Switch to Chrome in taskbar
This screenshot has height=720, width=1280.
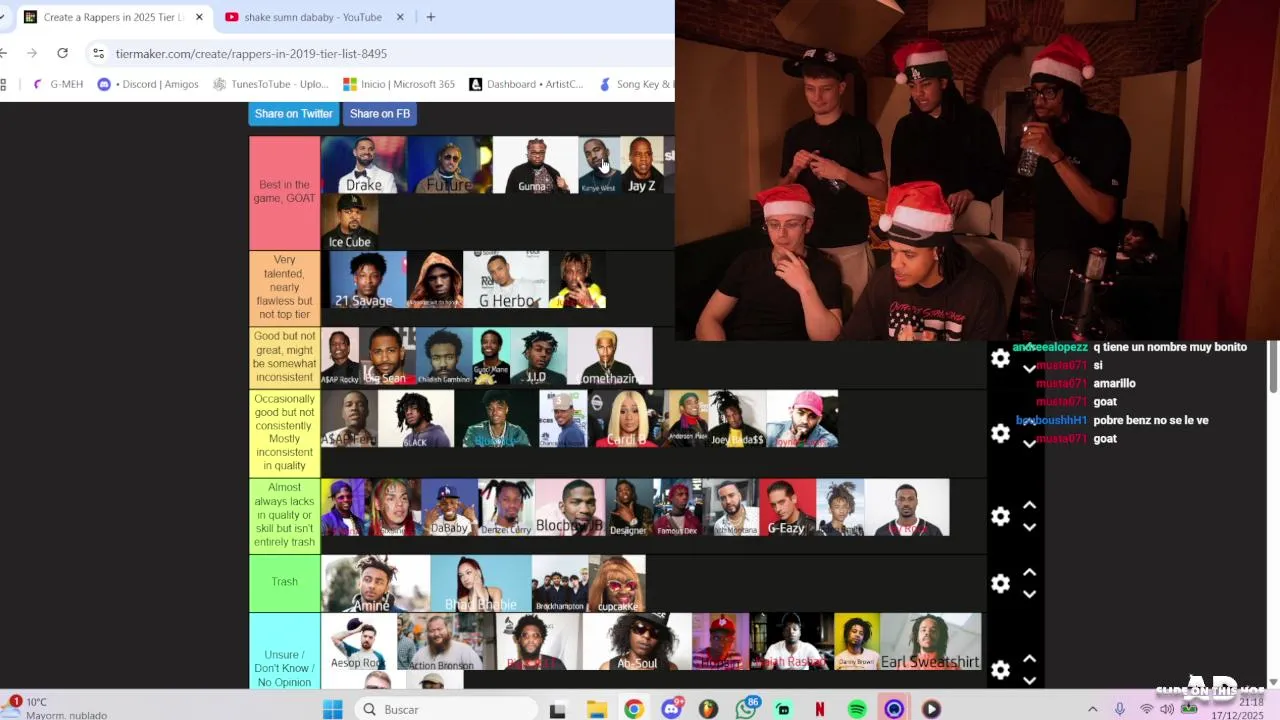[634, 709]
